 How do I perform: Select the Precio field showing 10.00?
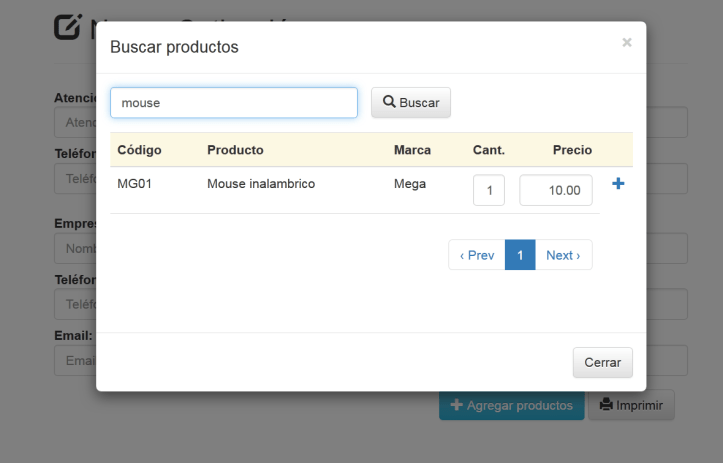point(556,190)
